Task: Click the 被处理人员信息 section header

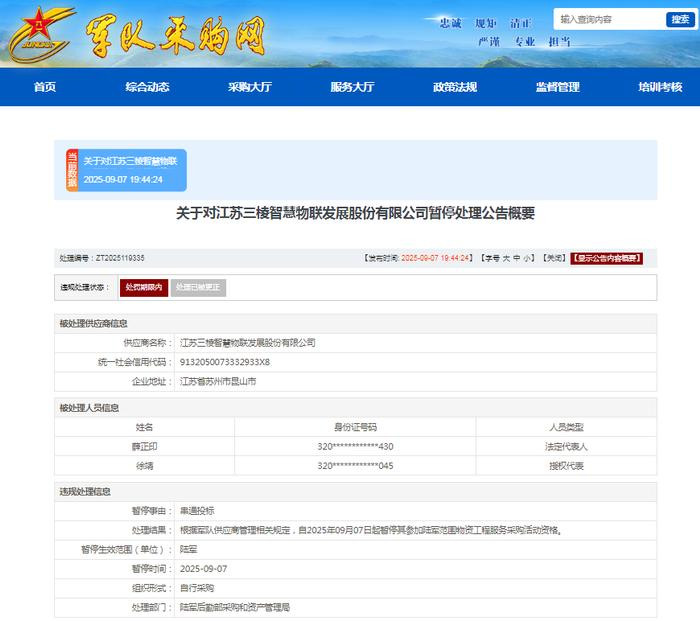Action: [89, 408]
